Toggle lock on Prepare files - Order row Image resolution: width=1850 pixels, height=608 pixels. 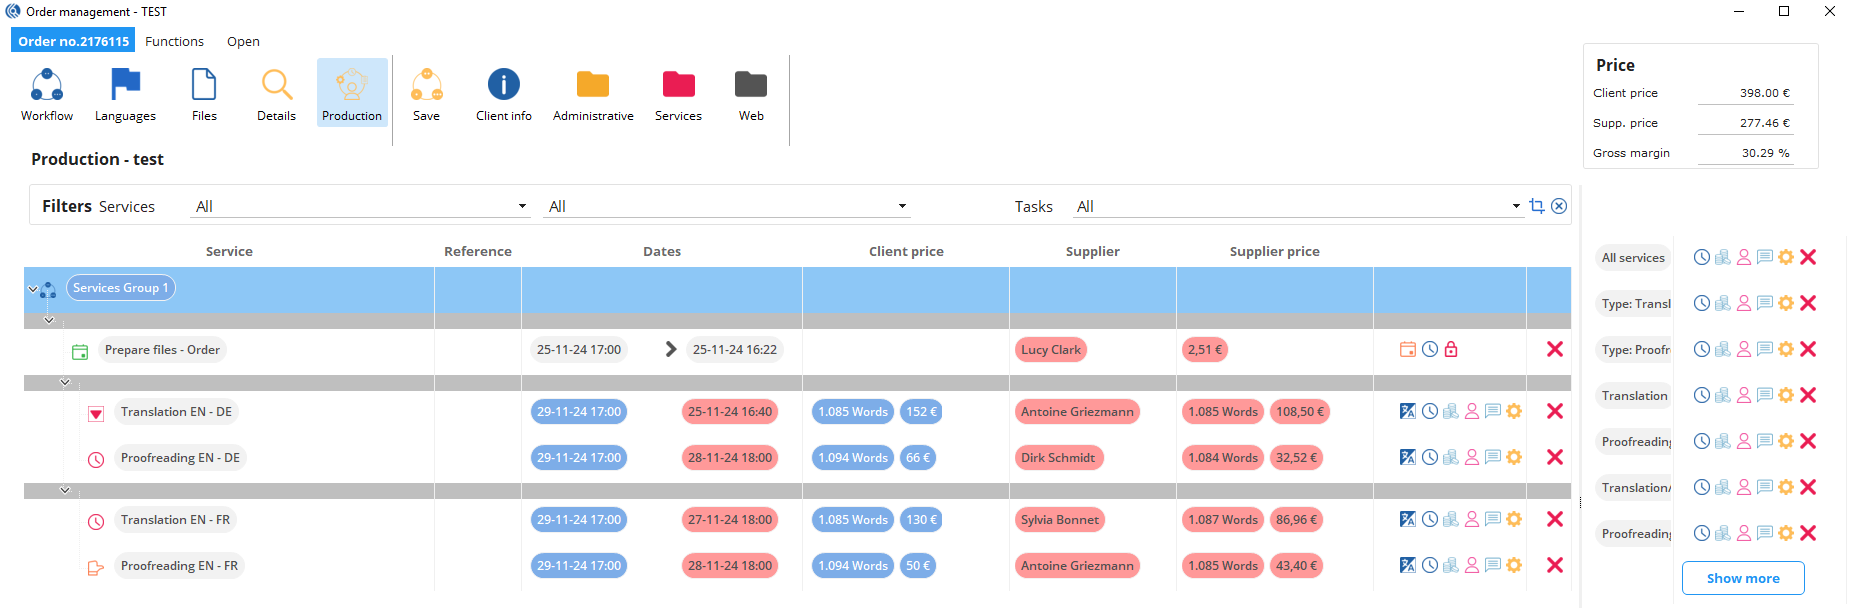tap(1451, 349)
